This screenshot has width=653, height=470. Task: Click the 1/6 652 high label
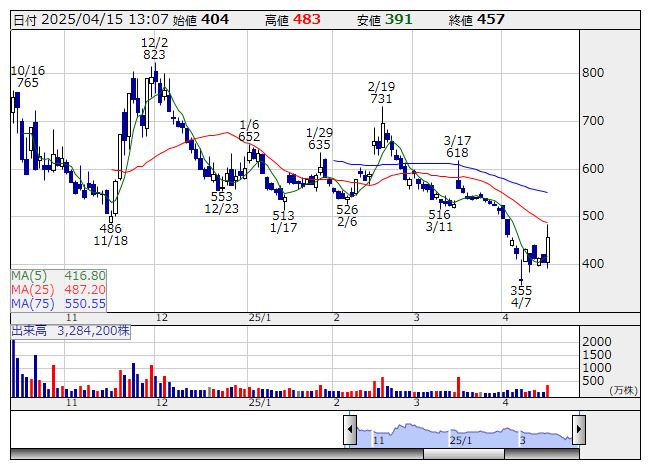[x=249, y=130]
